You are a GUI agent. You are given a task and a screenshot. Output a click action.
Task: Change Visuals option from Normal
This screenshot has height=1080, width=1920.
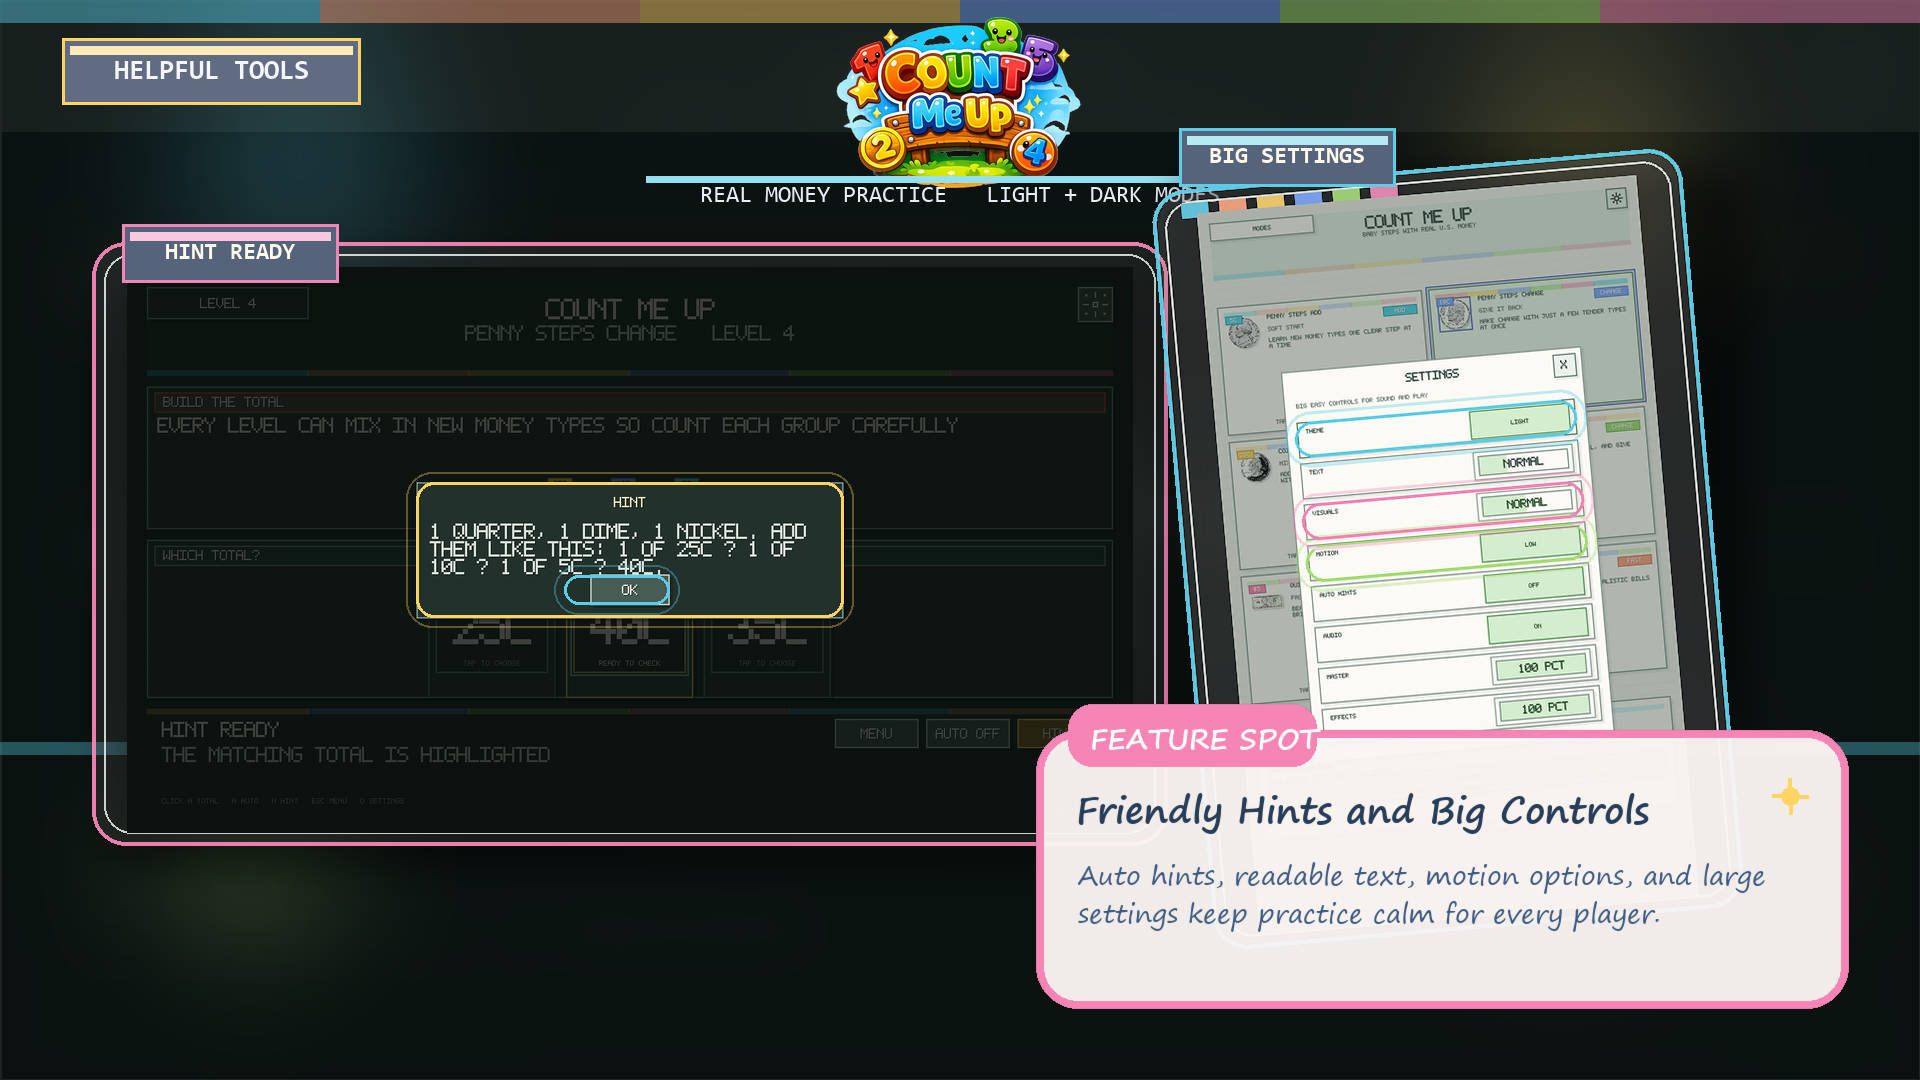coord(1525,503)
